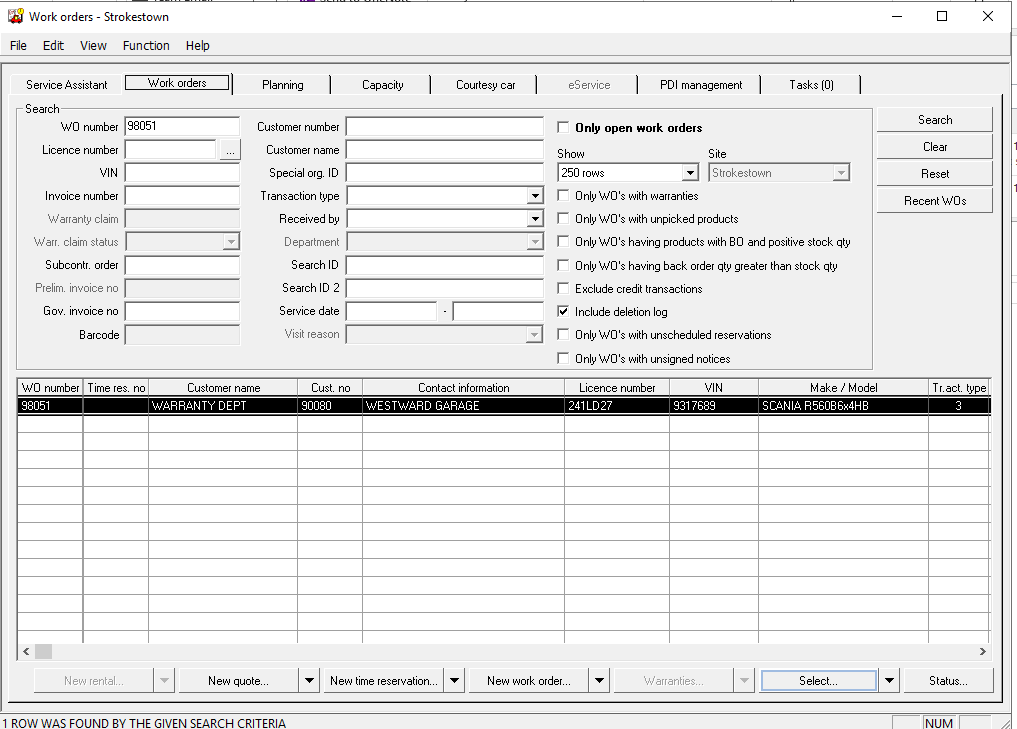This screenshot has height=729, width=1017.
Task: Click New time reservation button
Action: 383,680
